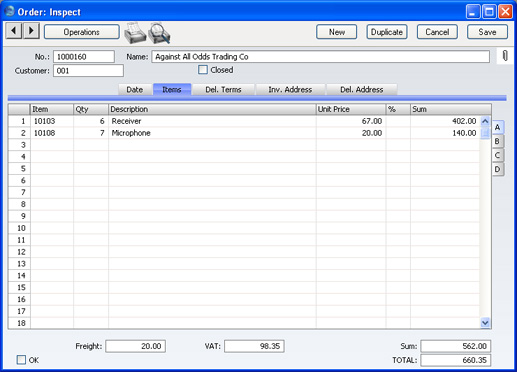Select the Freight amount field
This screenshot has width=517, height=372.
coord(135,346)
